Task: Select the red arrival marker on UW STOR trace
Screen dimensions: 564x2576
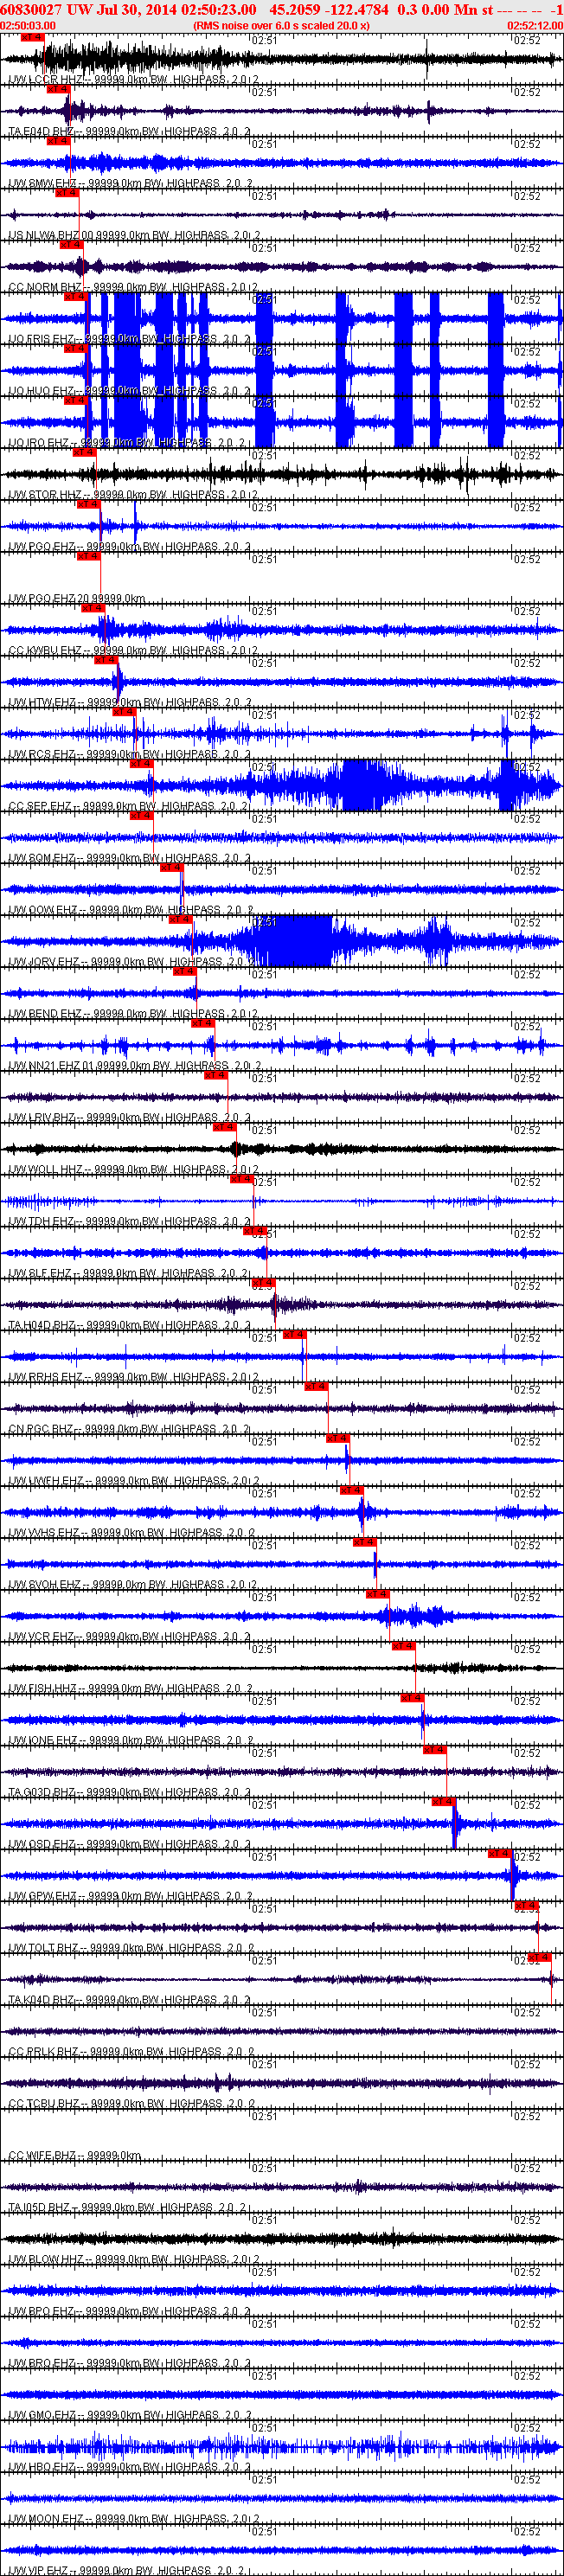Action: click(x=84, y=453)
